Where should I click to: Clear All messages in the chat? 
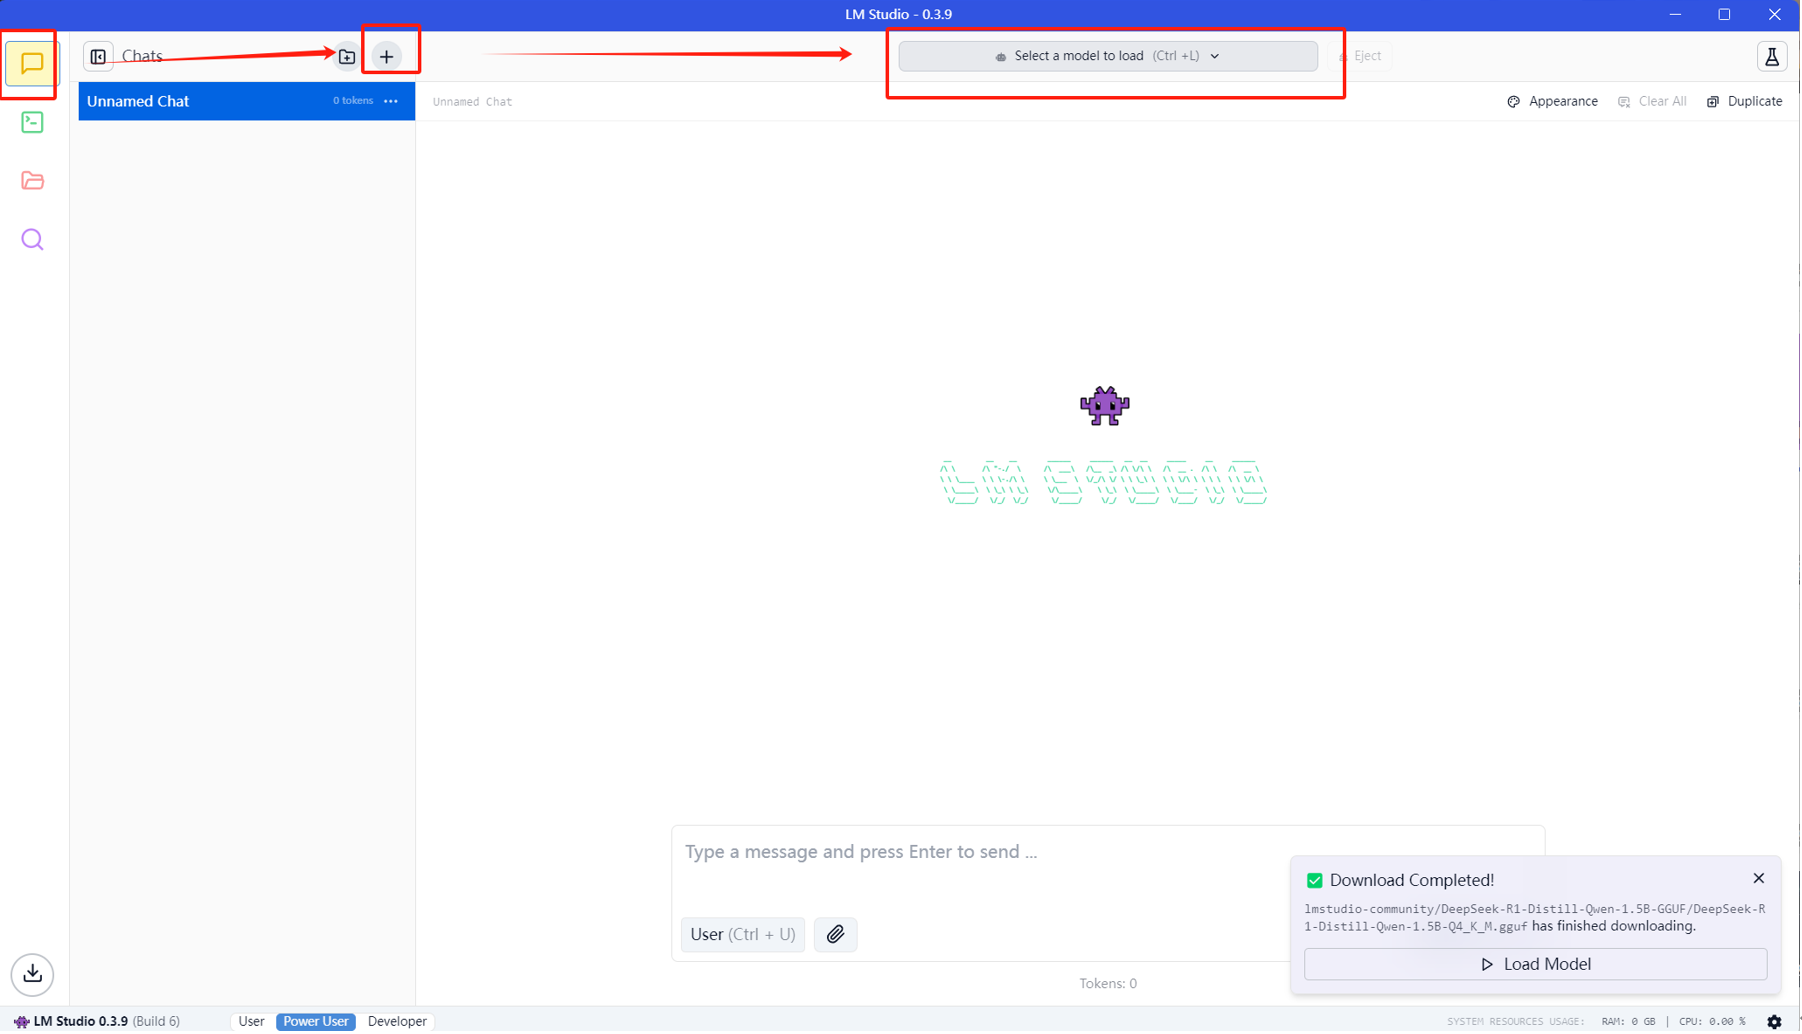pos(1654,102)
